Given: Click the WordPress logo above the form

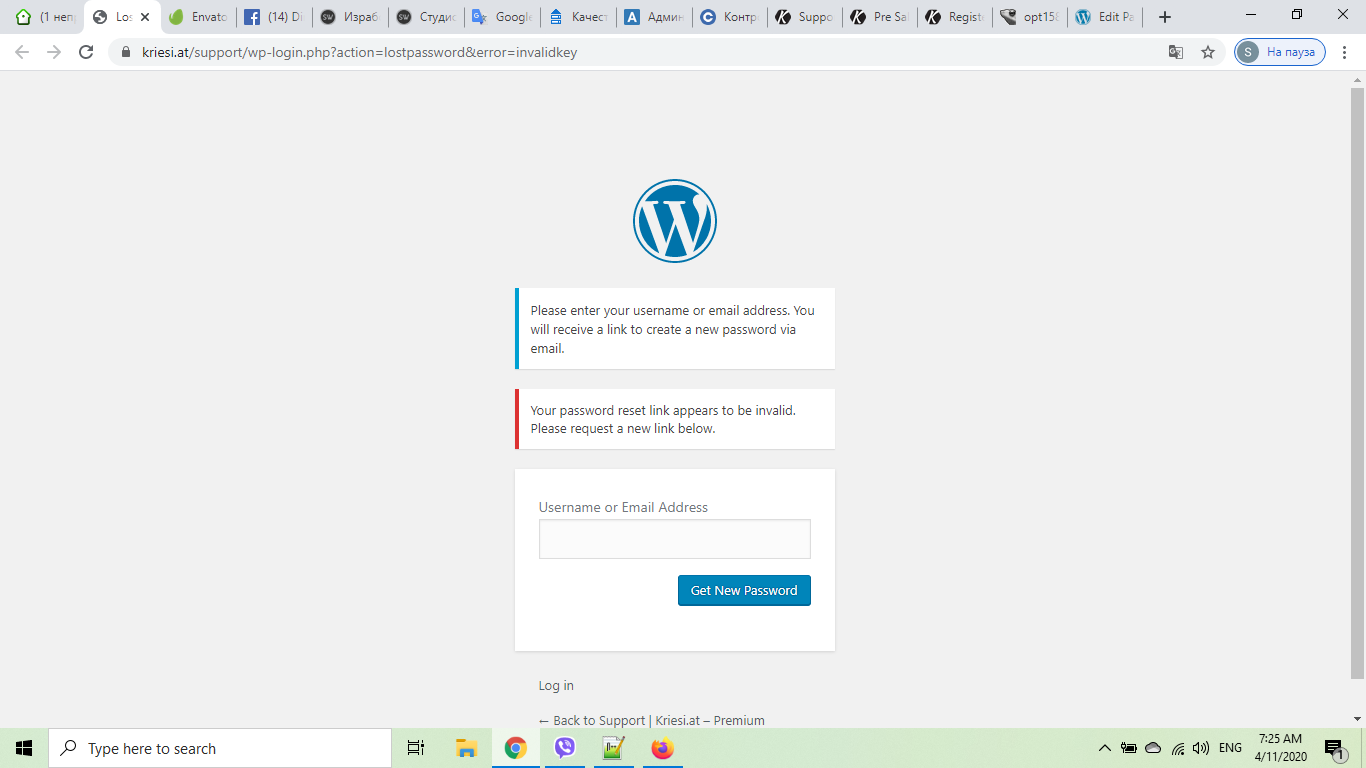Looking at the screenshot, I should [675, 221].
